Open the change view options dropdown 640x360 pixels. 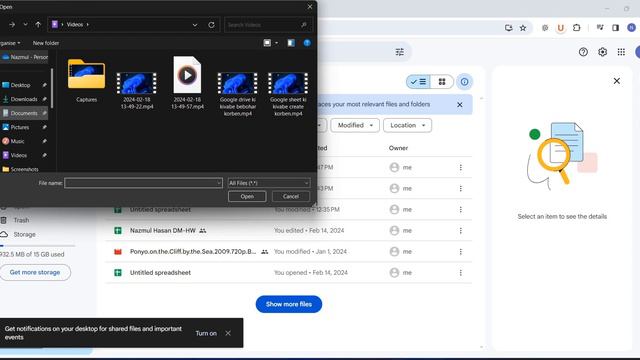tap(277, 43)
